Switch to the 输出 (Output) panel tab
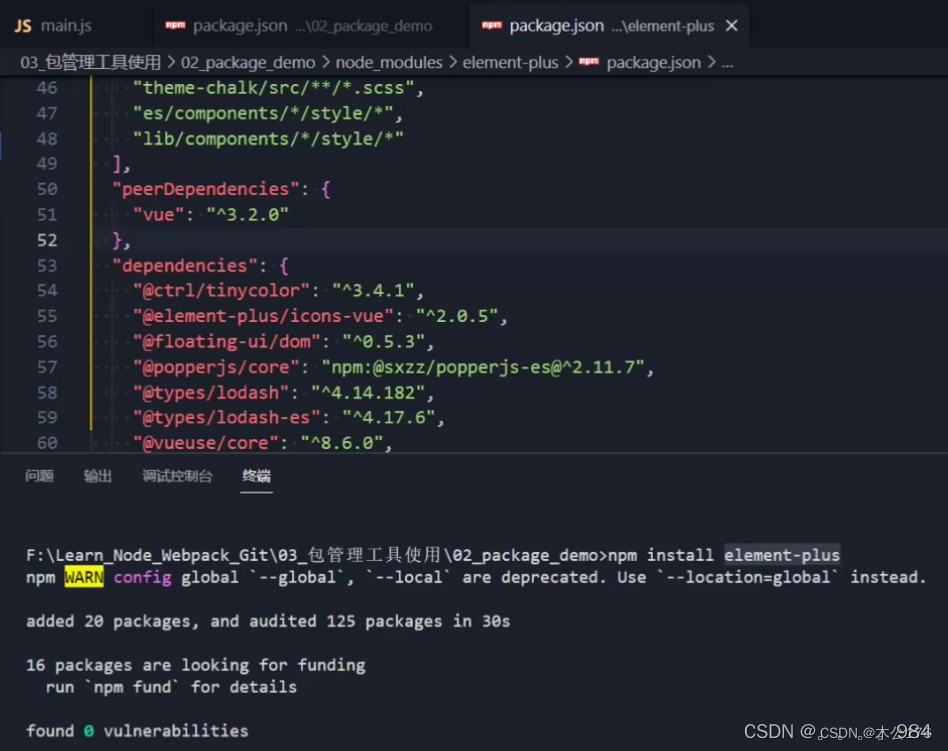Viewport: 948px width, 751px height. pos(98,476)
